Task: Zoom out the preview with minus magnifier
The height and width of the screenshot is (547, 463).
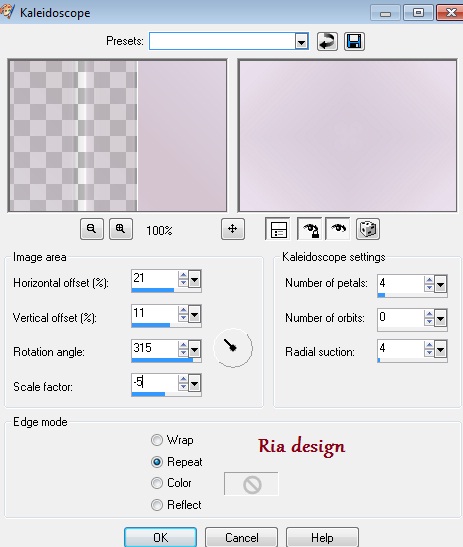Action: [92, 229]
